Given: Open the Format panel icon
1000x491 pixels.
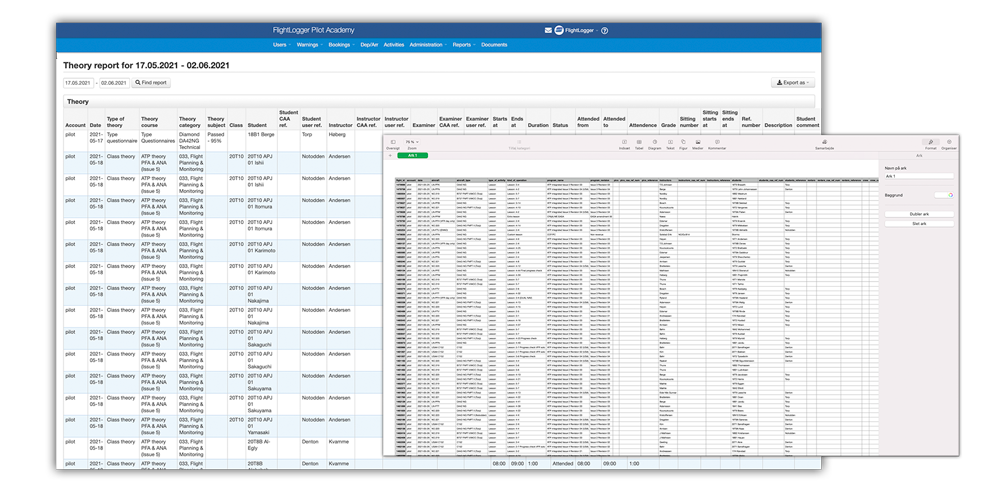Looking at the screenshot, I should [930, 144].
